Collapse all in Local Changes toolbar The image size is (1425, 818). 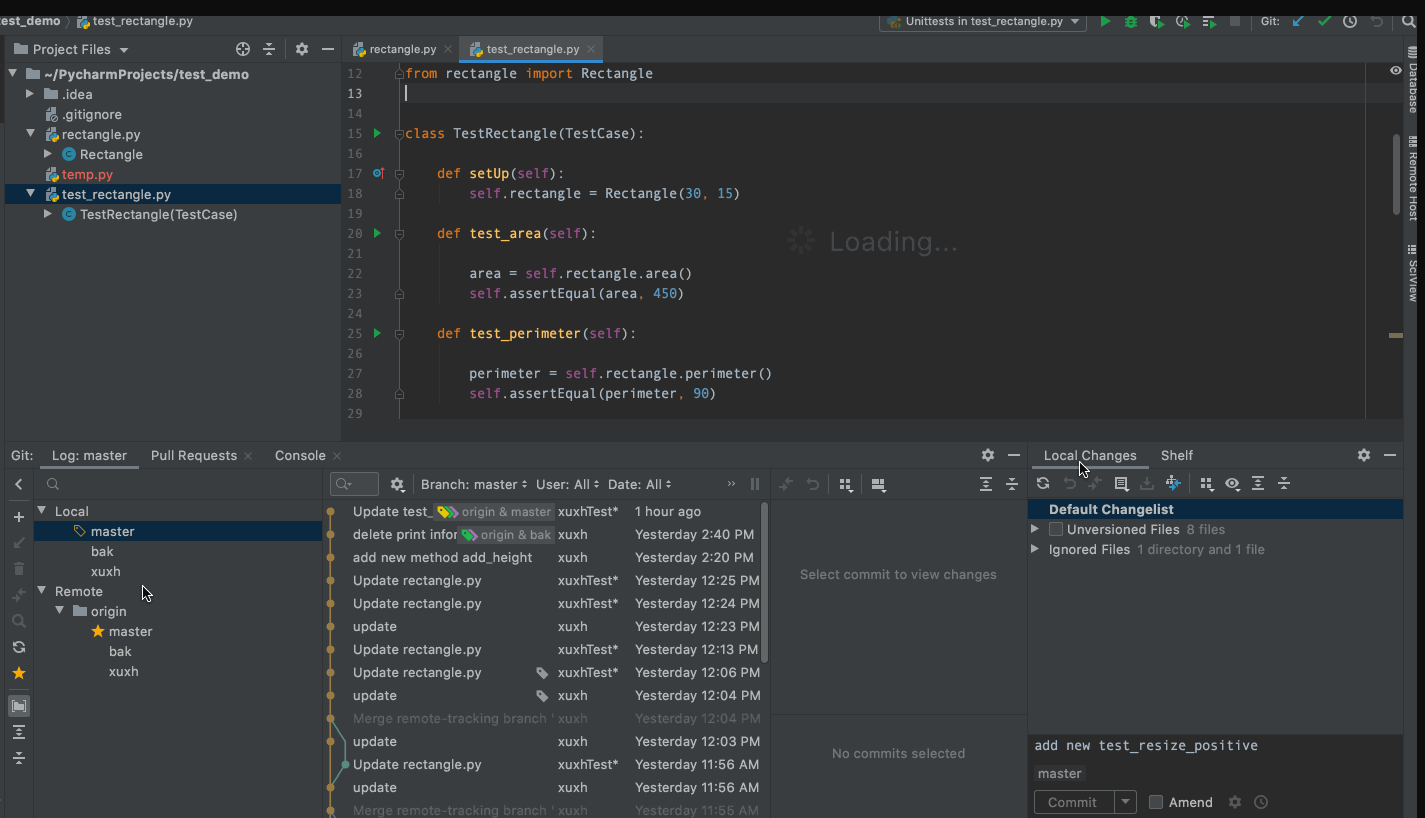click(1284, 483)
